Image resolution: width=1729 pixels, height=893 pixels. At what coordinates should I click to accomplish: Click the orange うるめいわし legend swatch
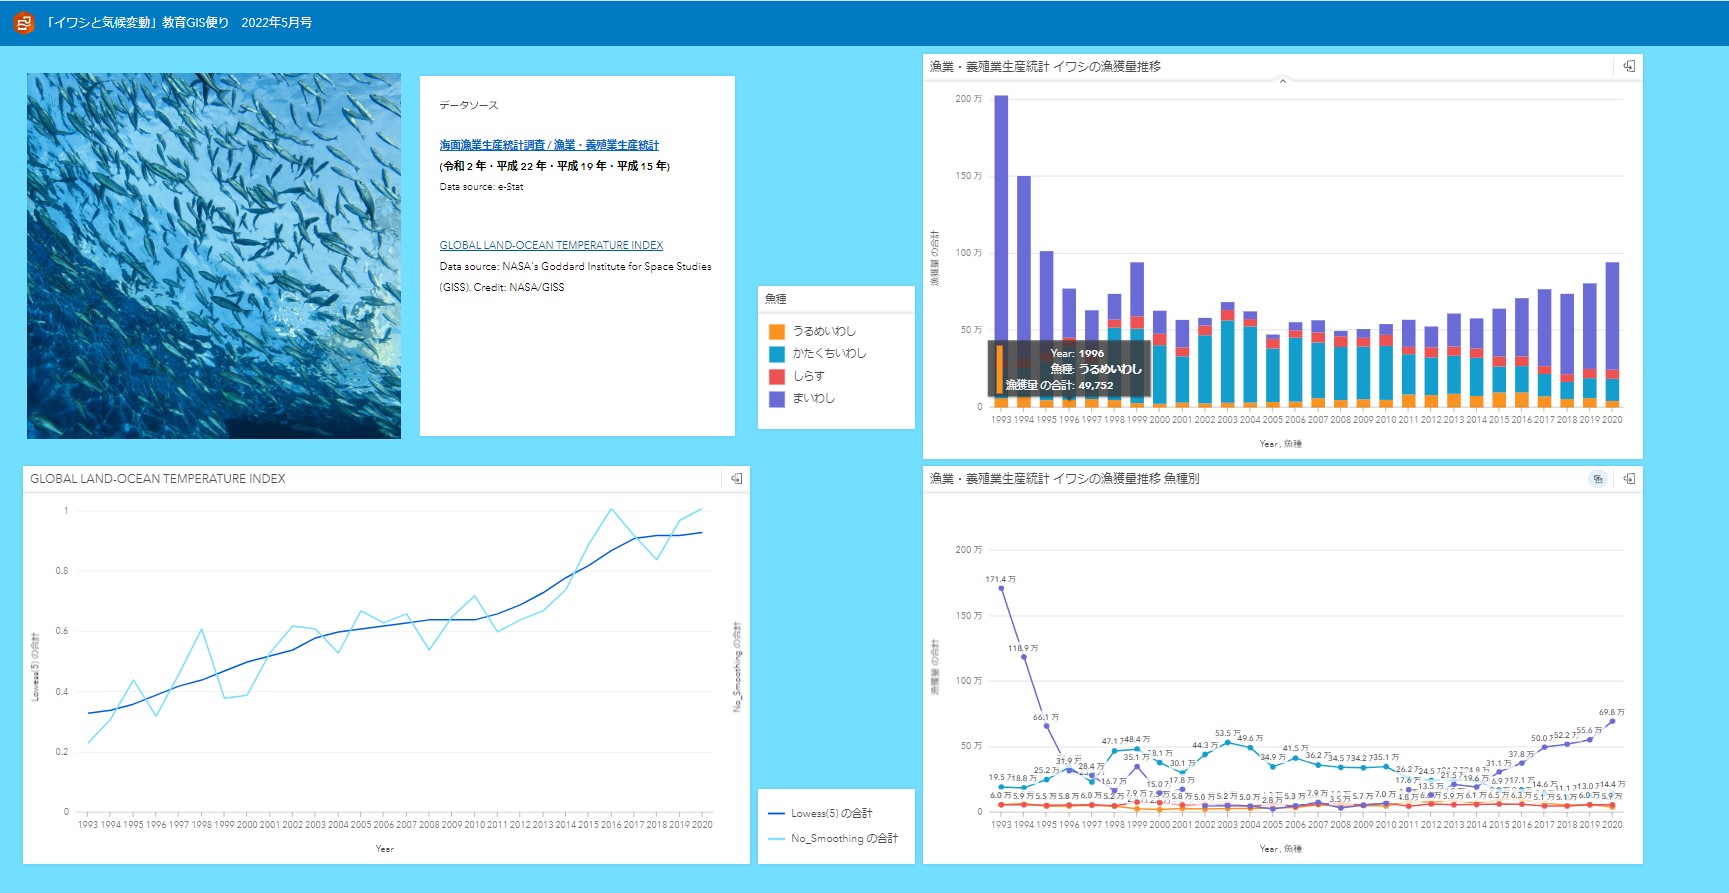[776, 331]
